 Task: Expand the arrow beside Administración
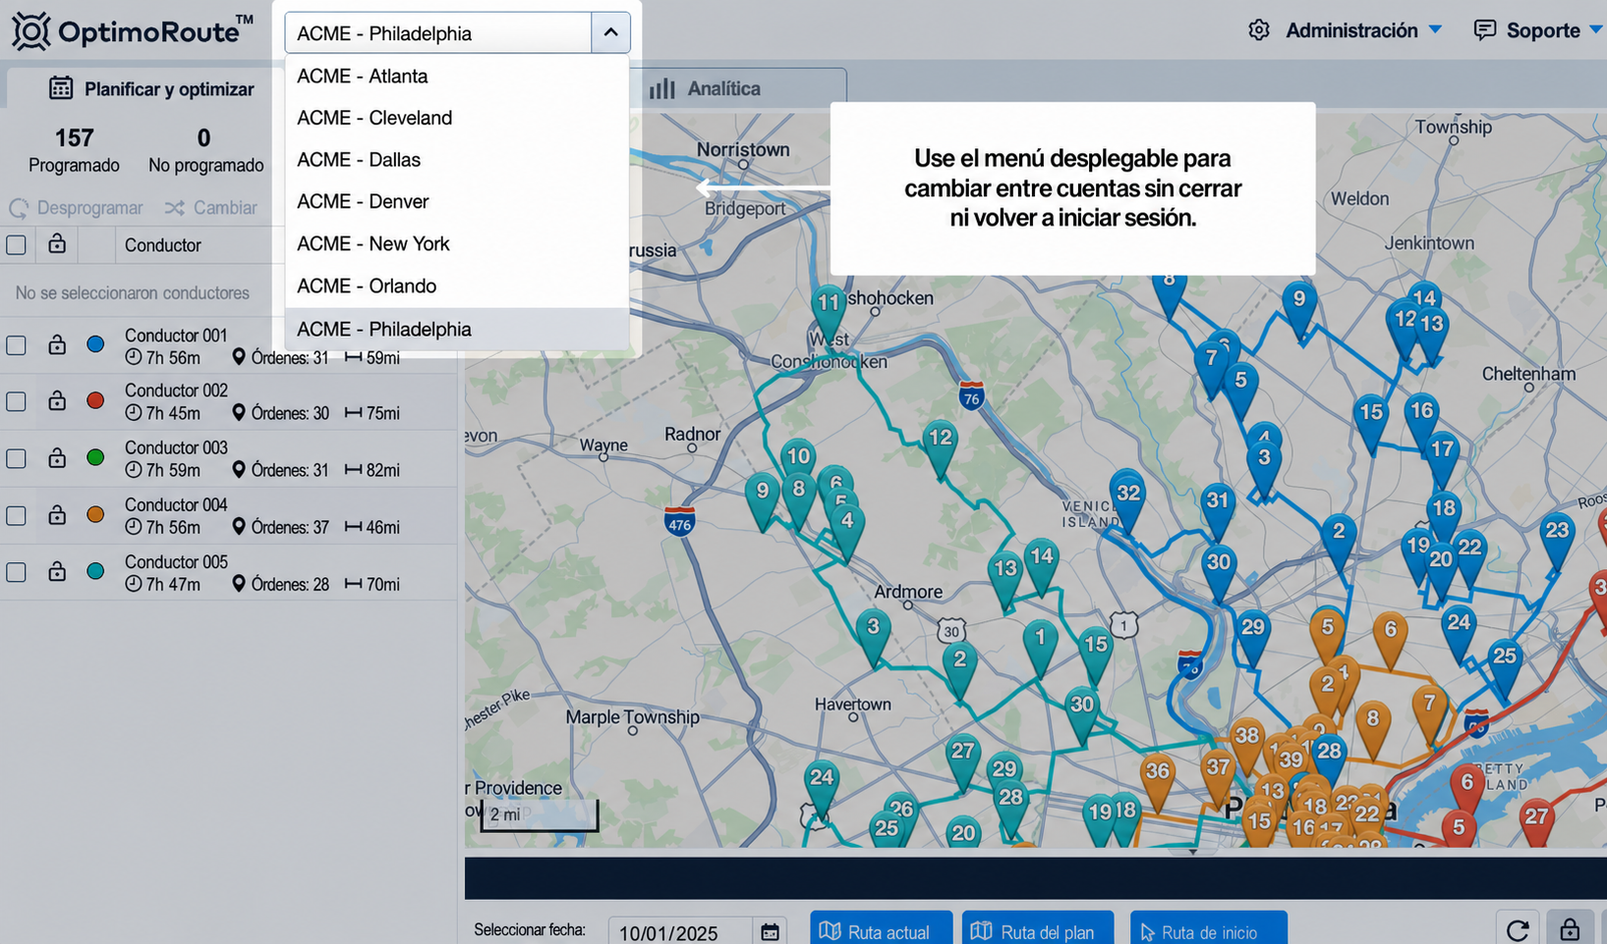[1436, 30]
